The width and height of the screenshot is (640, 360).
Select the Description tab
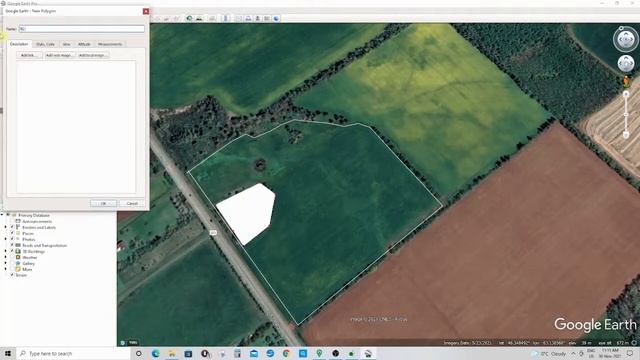tap(19, 44)
